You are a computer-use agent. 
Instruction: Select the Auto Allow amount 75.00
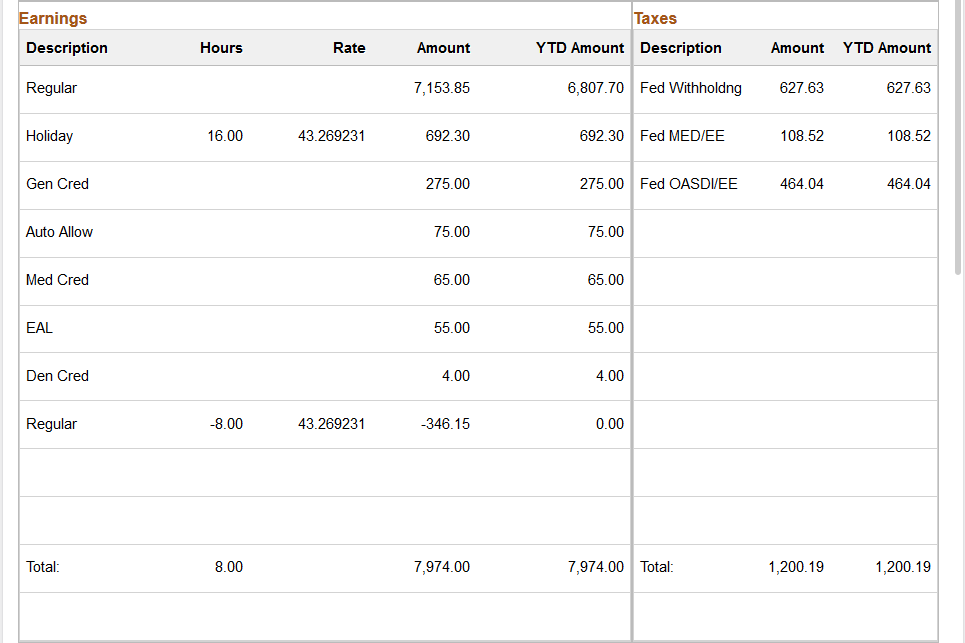(452, 232)
